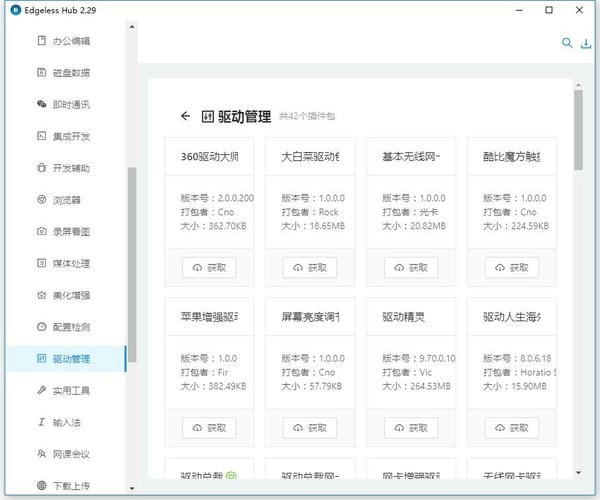Get the 大白菜驱动 plugin
This screenshot has height=500, width=600.
point(310,268)
